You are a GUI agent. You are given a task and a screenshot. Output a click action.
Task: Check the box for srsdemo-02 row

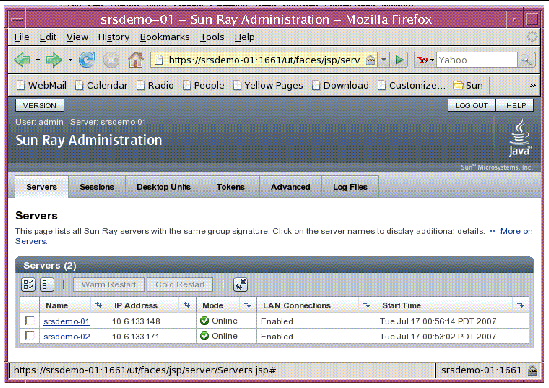pos(30,336)
